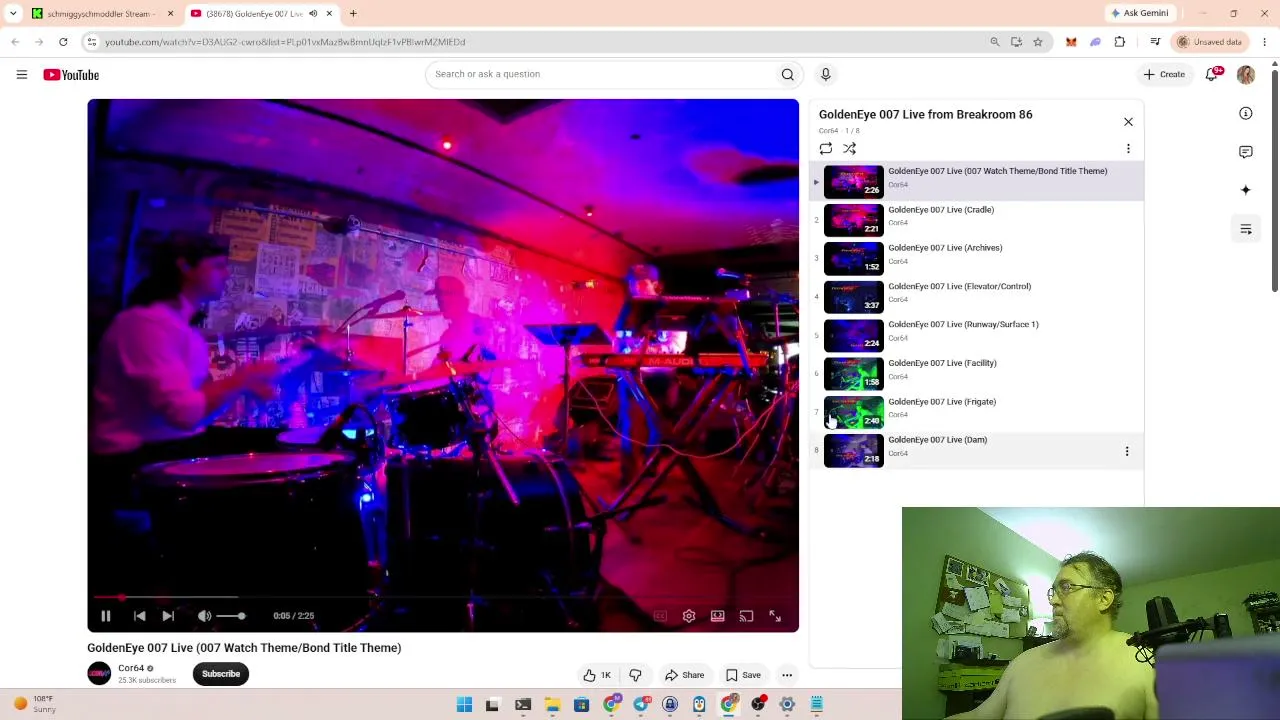Open the browser tab search dropdown arrow
The width and height of the screenshot is (1280, 720).
[x=13, y=14]
